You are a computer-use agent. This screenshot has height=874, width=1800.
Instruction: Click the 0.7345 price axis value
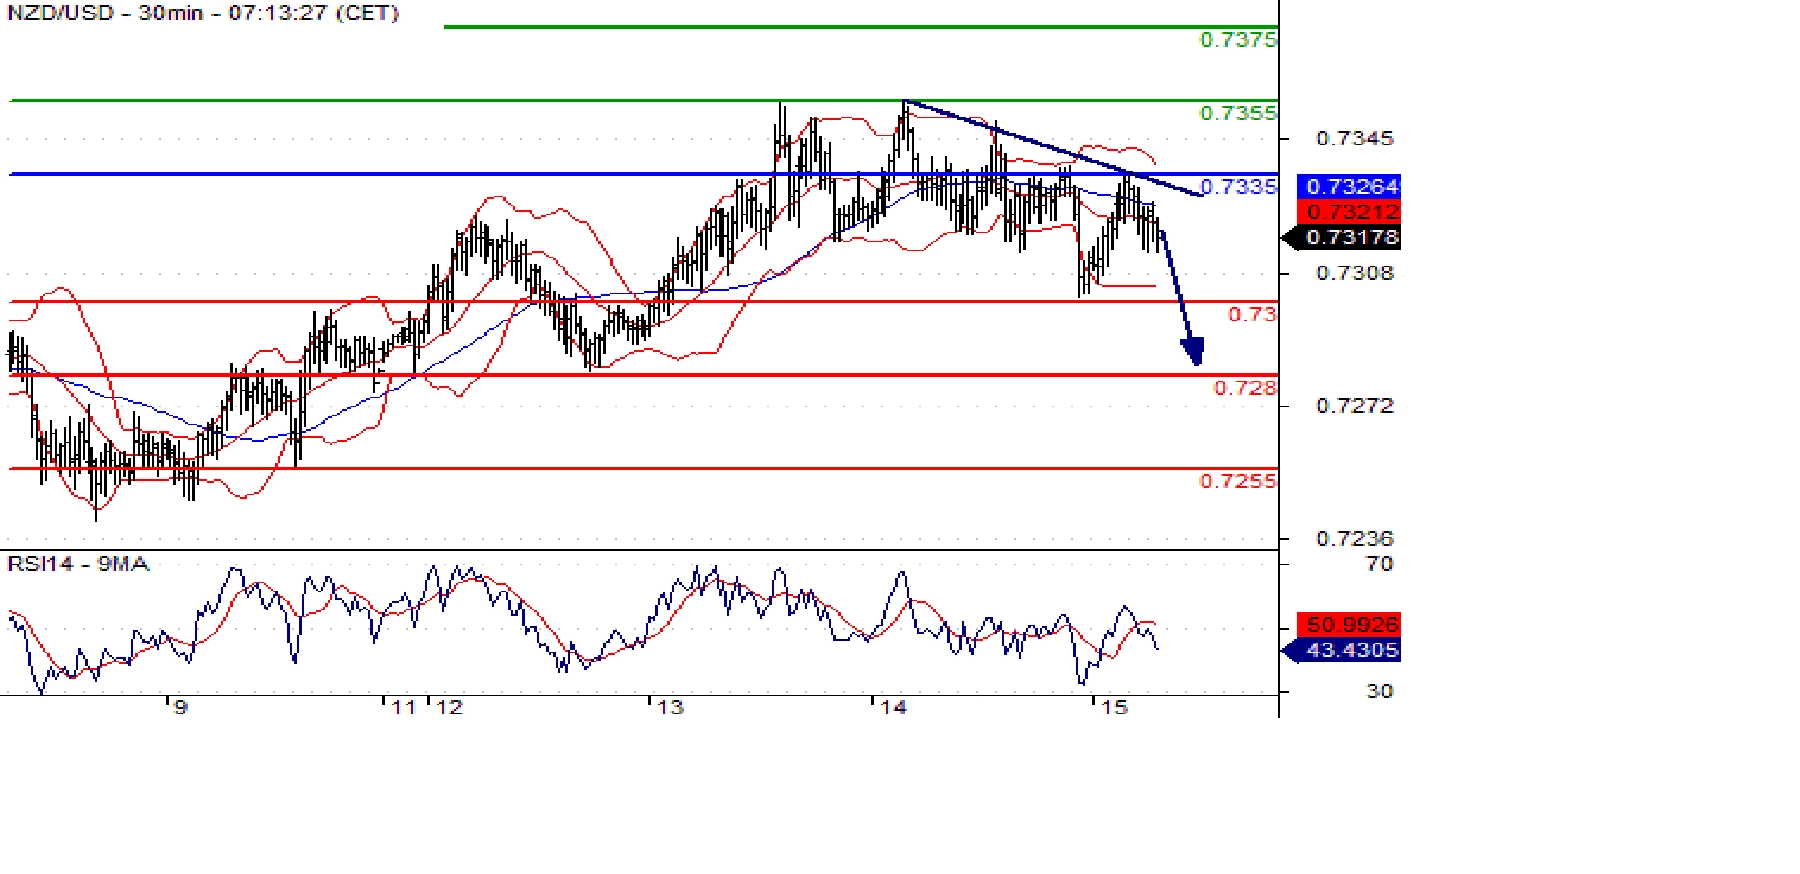(x=1354, y=138)
